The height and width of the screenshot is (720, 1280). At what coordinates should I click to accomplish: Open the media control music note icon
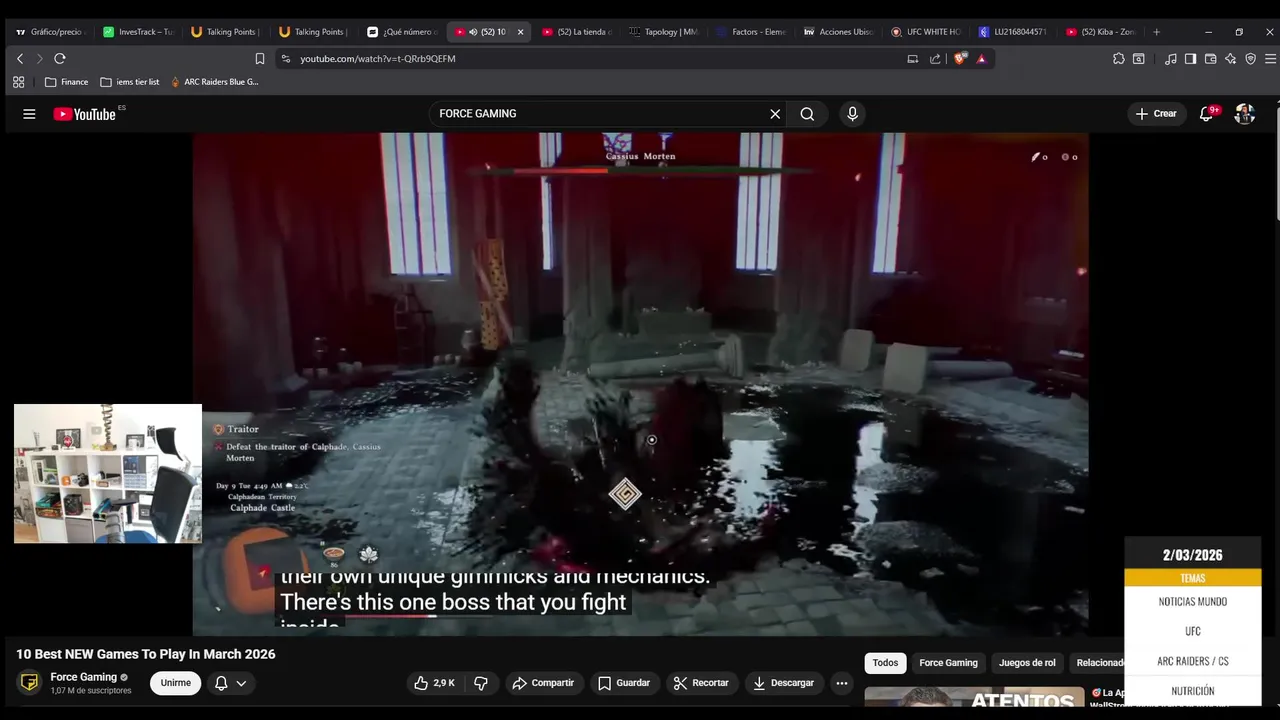[x=1171, y=59]
